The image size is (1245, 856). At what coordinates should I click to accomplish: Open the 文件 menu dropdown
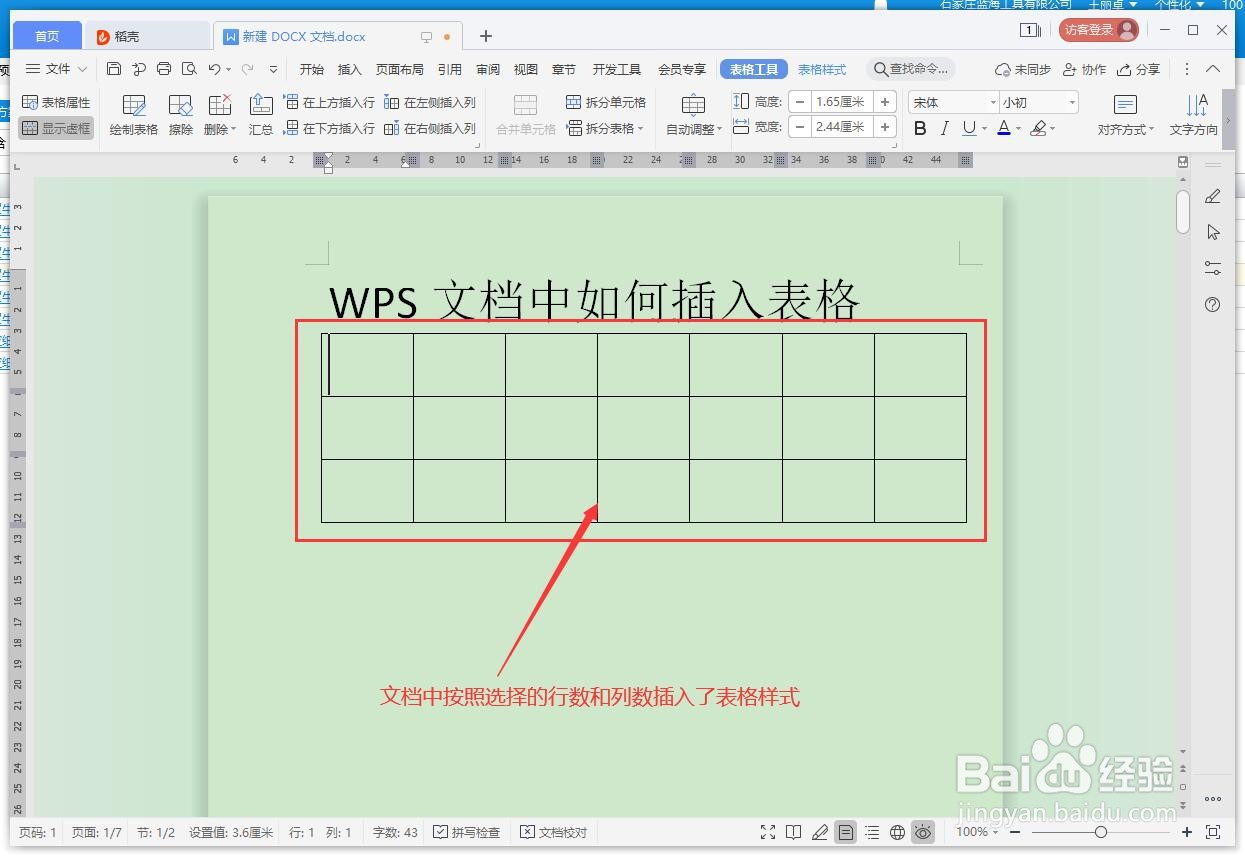point(56,69)
